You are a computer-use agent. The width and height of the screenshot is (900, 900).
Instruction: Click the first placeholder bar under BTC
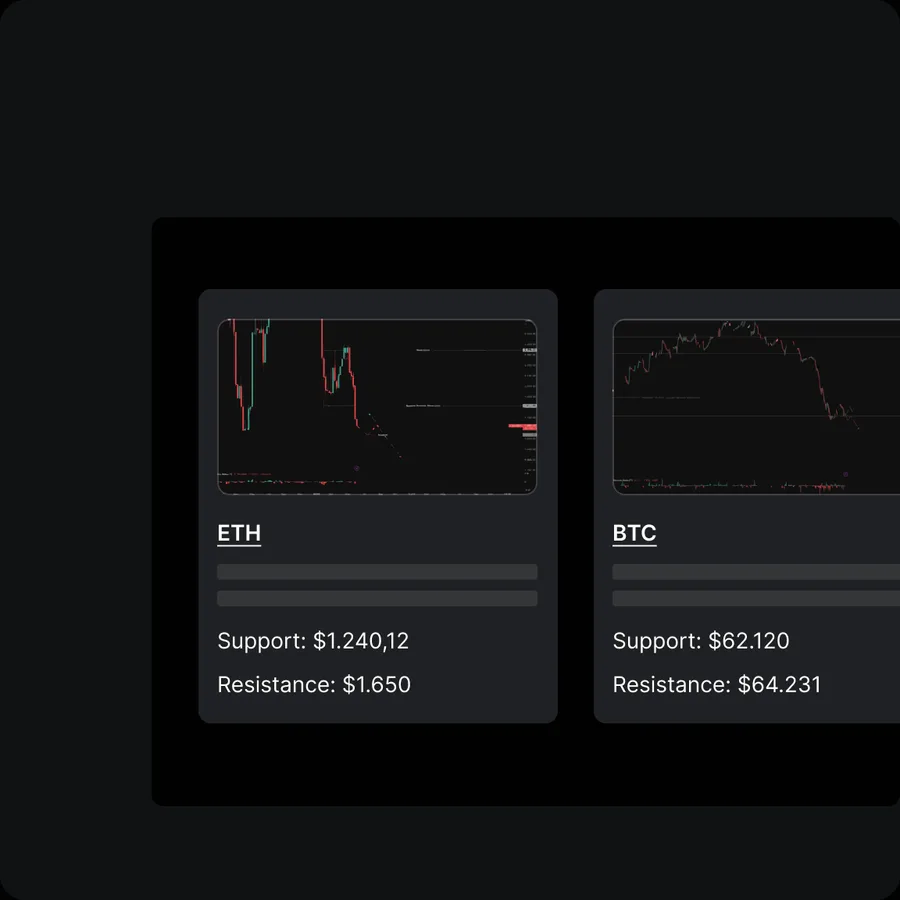757,572
